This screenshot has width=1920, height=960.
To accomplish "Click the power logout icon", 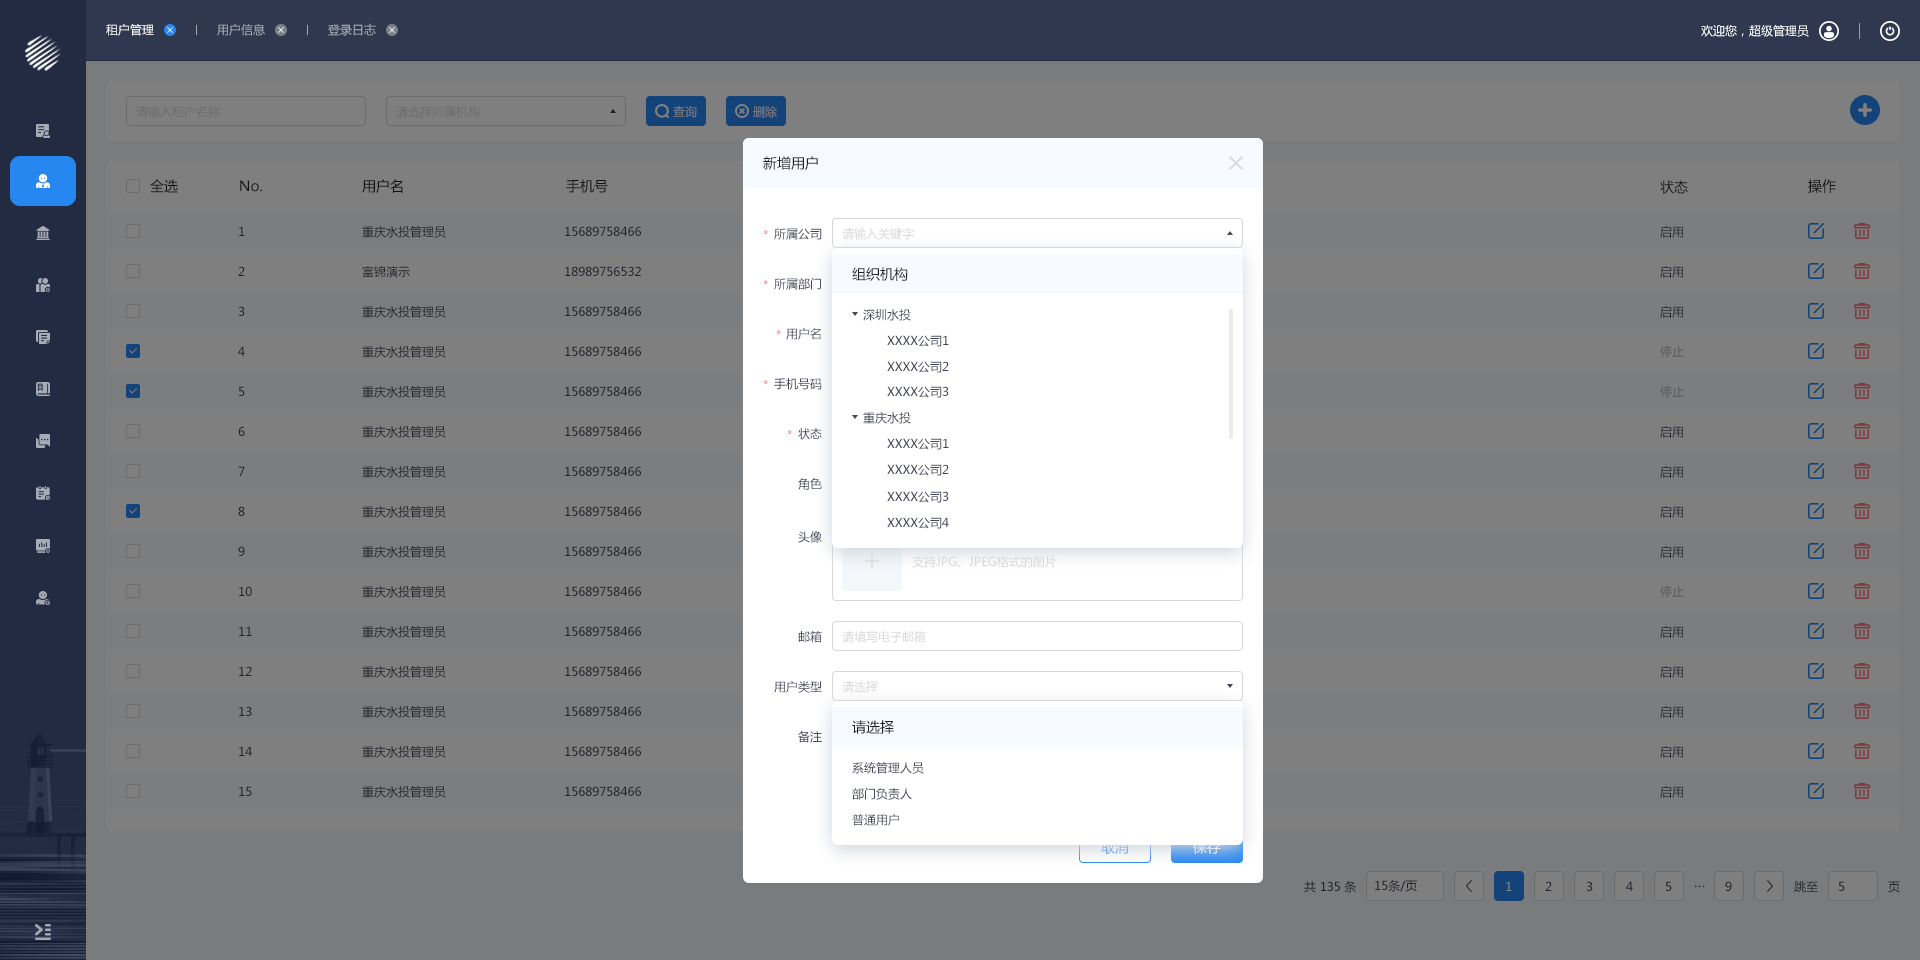I will coord(1889,31).
